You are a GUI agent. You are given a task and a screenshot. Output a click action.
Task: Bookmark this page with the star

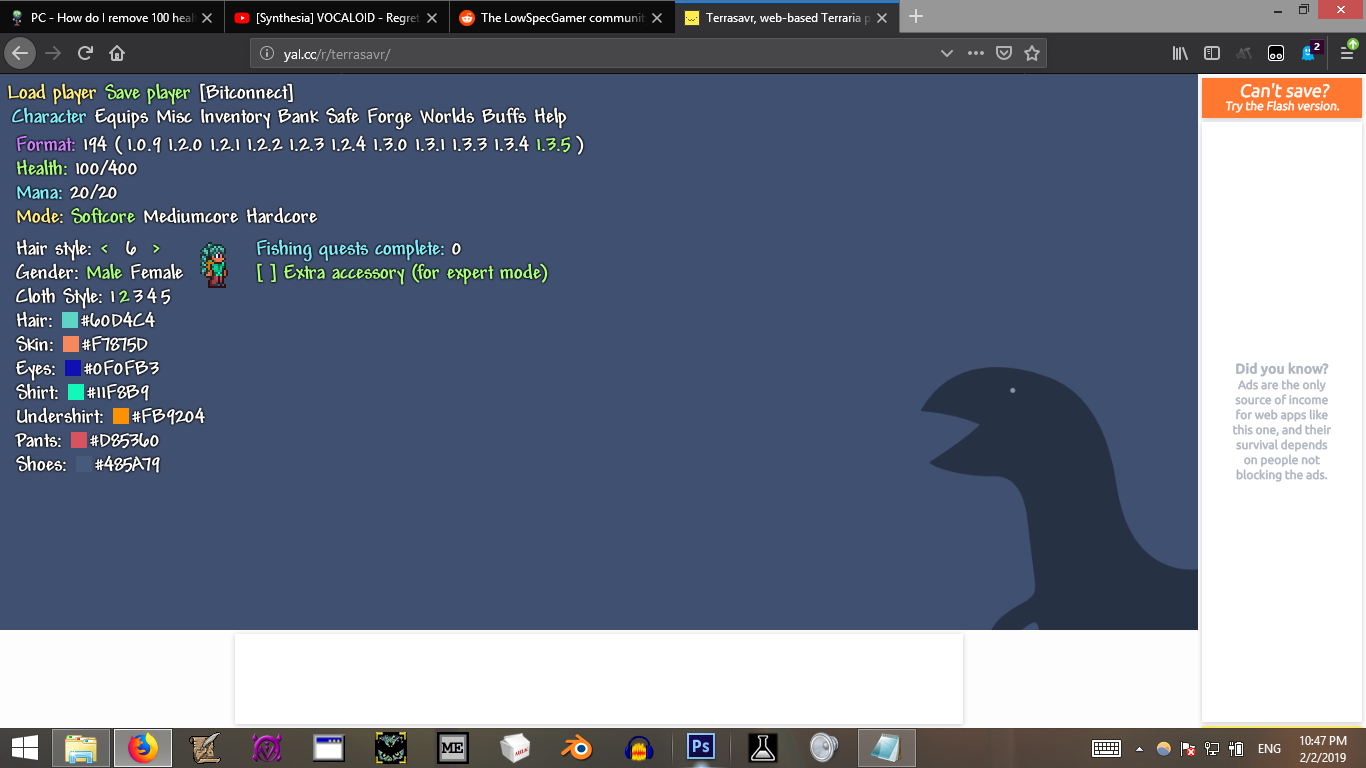(x=1032, y=54)
